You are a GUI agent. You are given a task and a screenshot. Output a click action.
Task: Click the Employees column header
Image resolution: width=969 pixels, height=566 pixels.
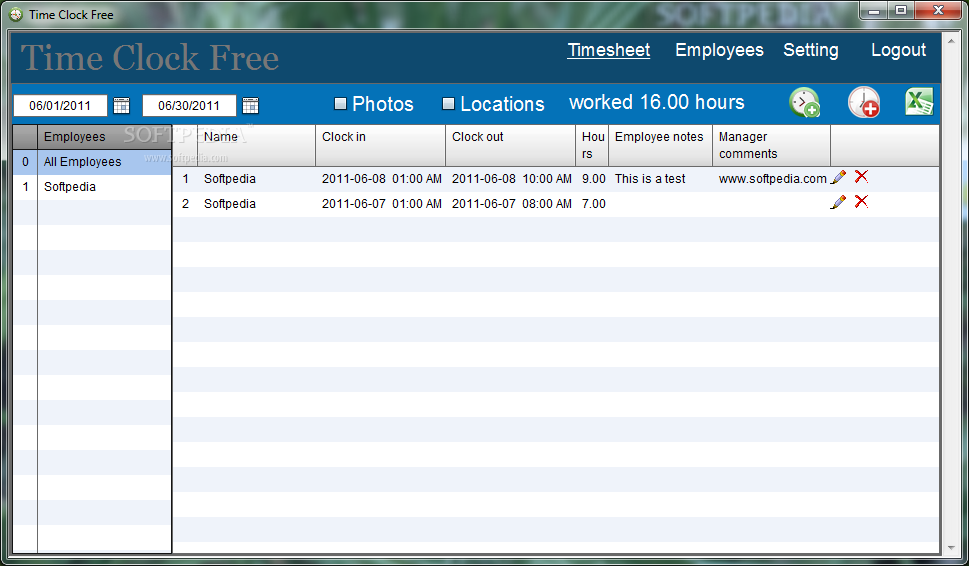click(104, 137)
